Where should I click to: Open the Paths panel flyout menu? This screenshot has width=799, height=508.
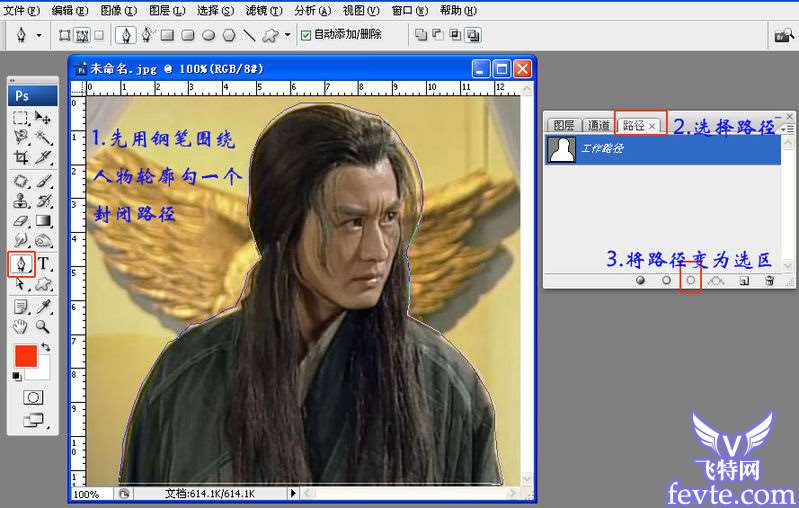789,129
